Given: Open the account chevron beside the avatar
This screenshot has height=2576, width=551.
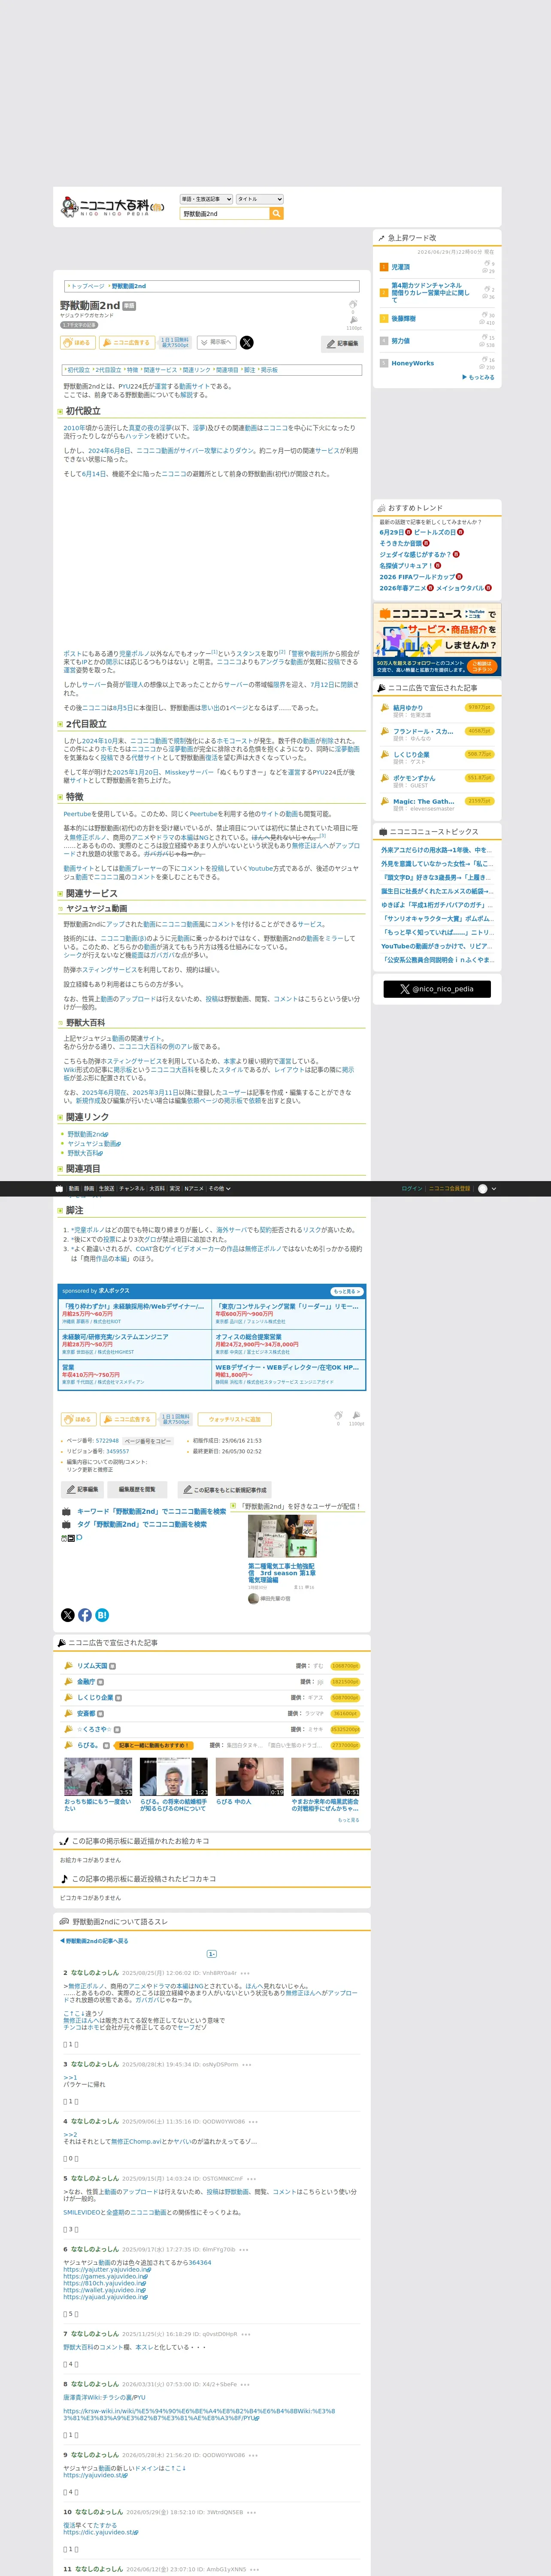Looking at the screenshot, I should pyautogui.click(x=494, y=1189).
